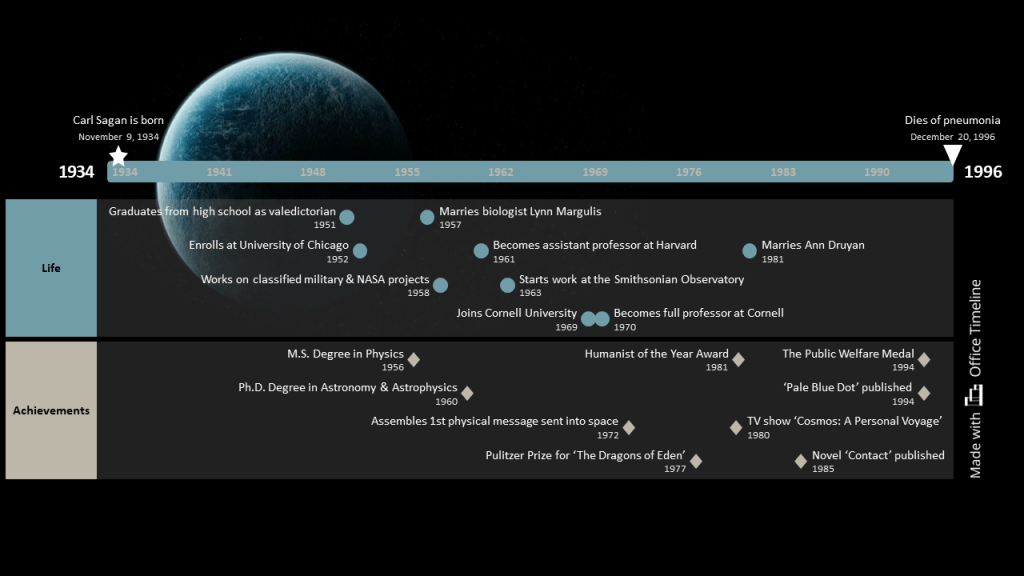Click the circle marker for 'Becomes full professor at Cornell'
This screenshot has width=1024, height=576.
602,318
